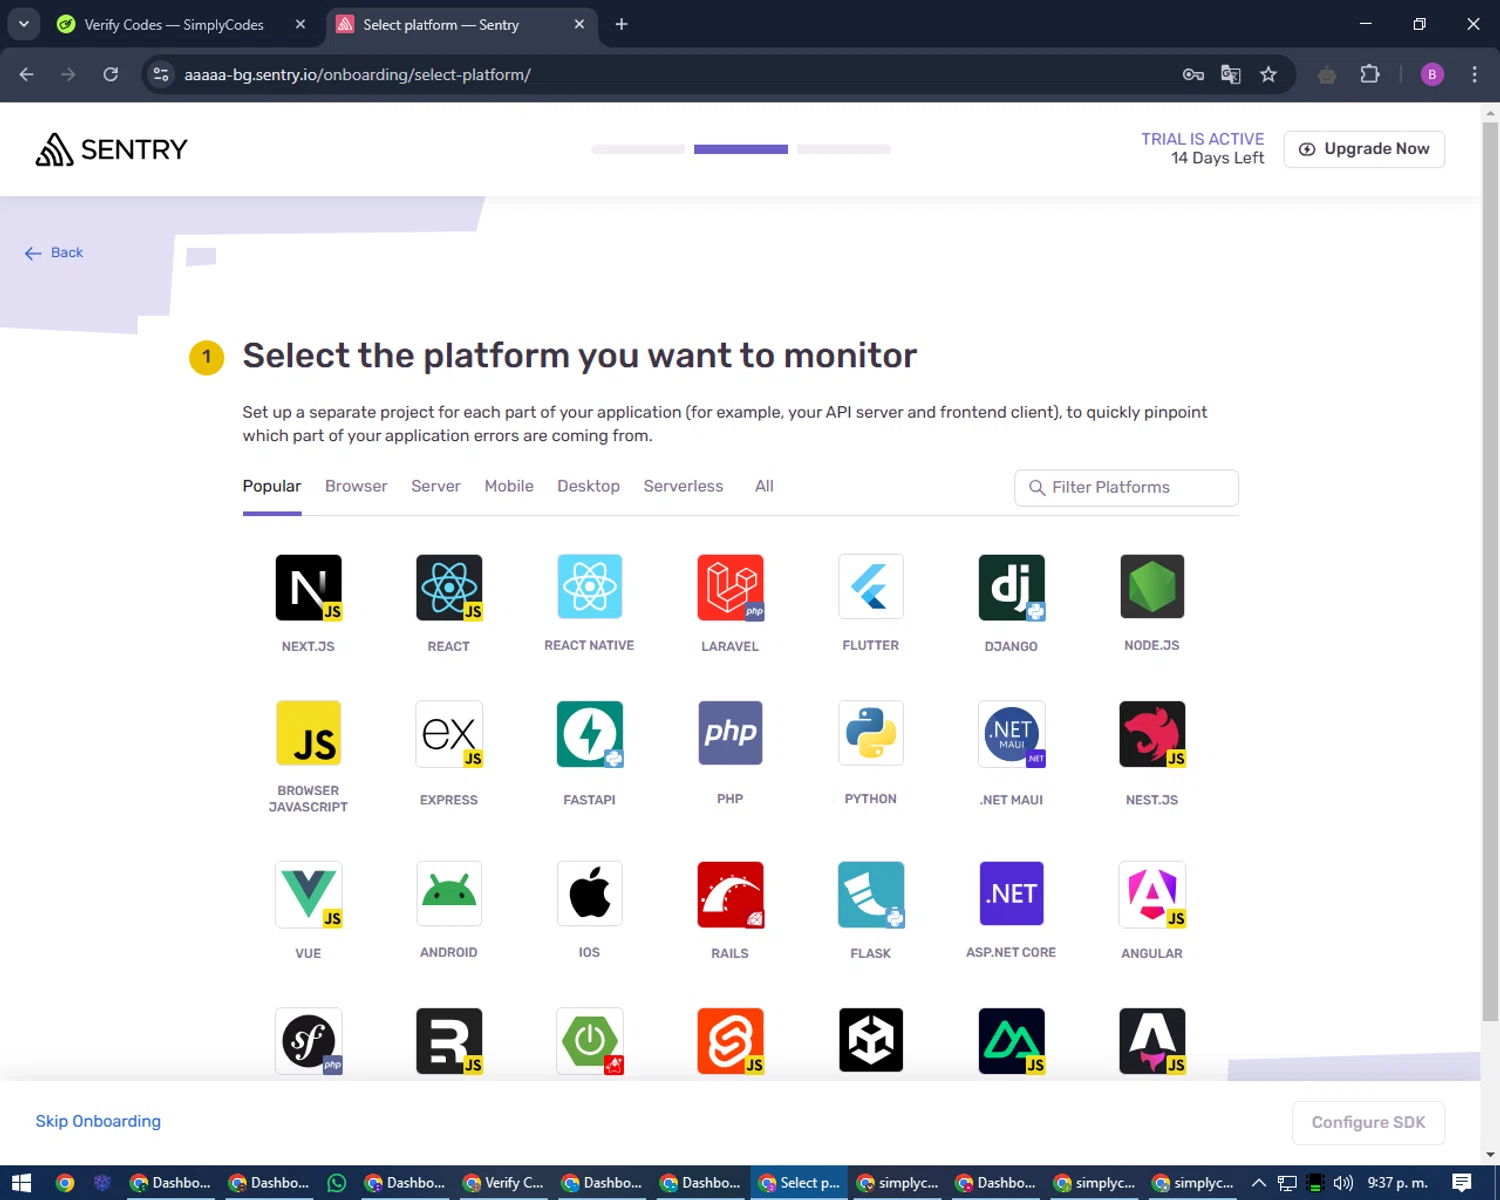Screen dimensions: 1500x1200
Task: Click Skip Onboarding link
Action: [98, 1121]
